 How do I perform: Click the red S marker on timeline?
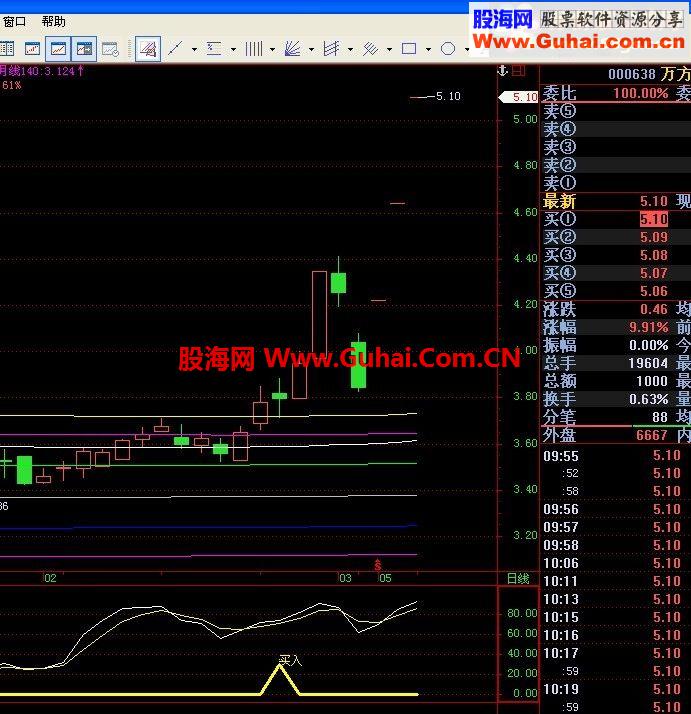tap(378, 565)
